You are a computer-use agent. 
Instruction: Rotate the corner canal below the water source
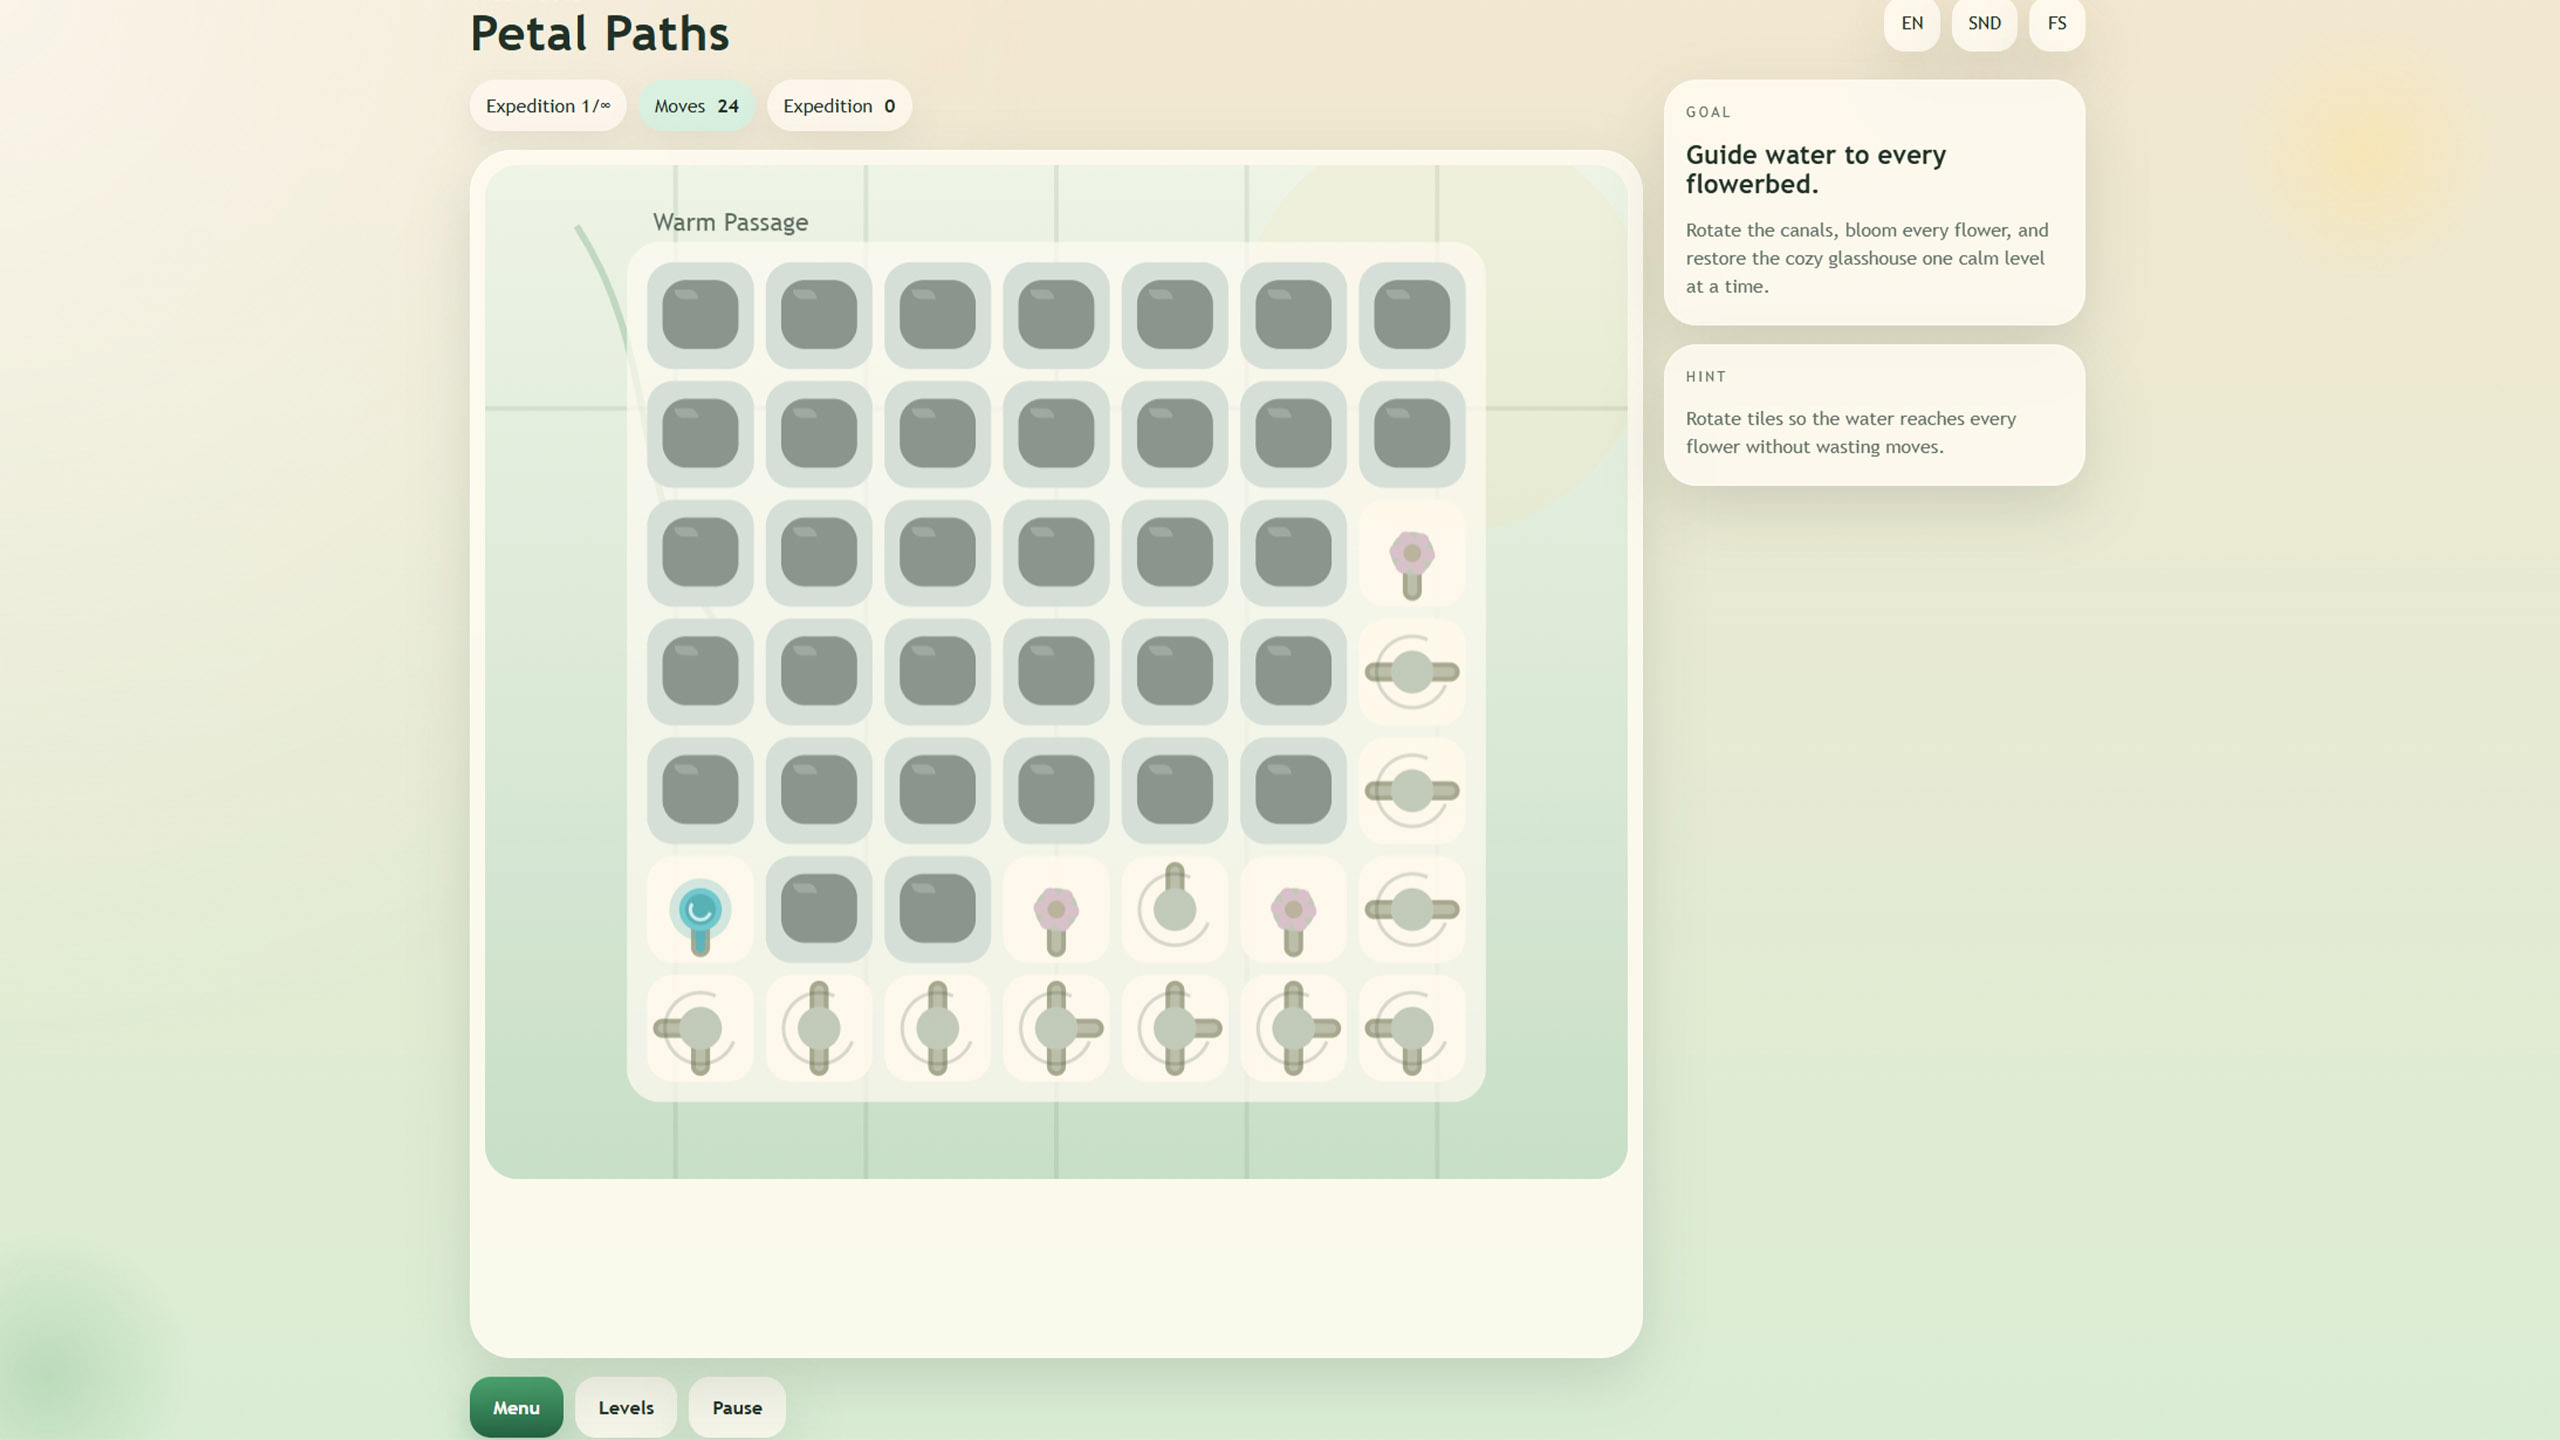click(x=700, y=1028)
